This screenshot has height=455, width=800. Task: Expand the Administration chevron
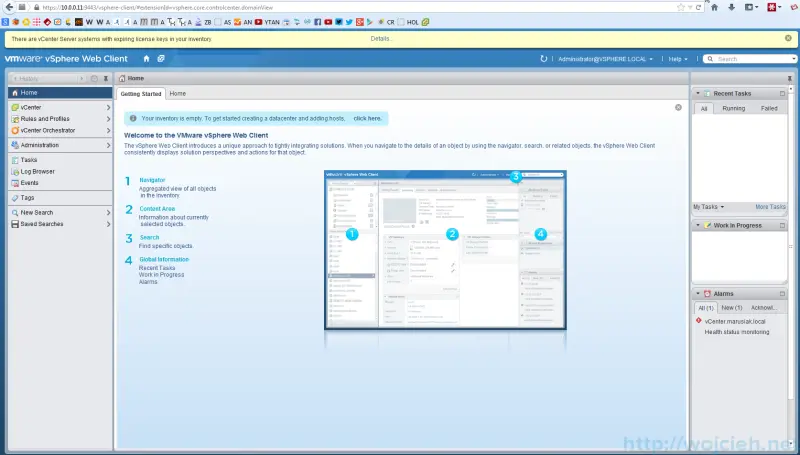(108, 145)
